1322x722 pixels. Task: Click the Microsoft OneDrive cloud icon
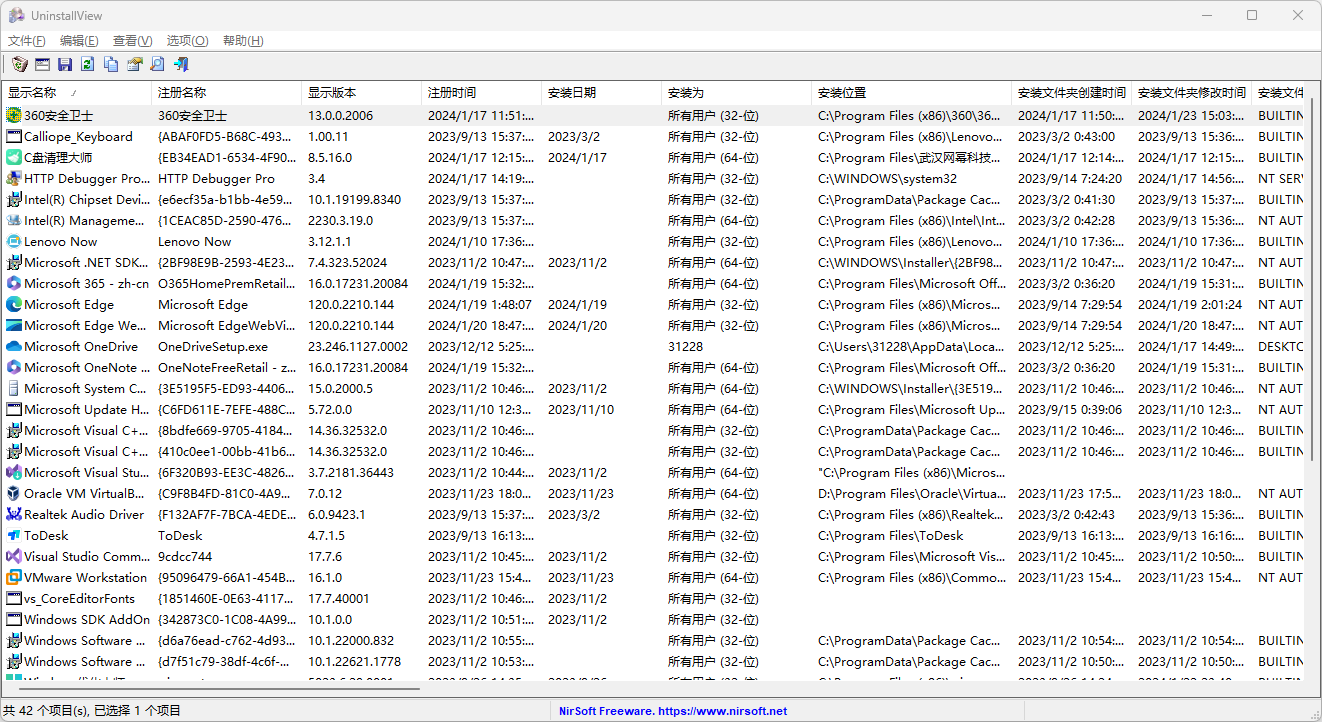pos(14,347)
